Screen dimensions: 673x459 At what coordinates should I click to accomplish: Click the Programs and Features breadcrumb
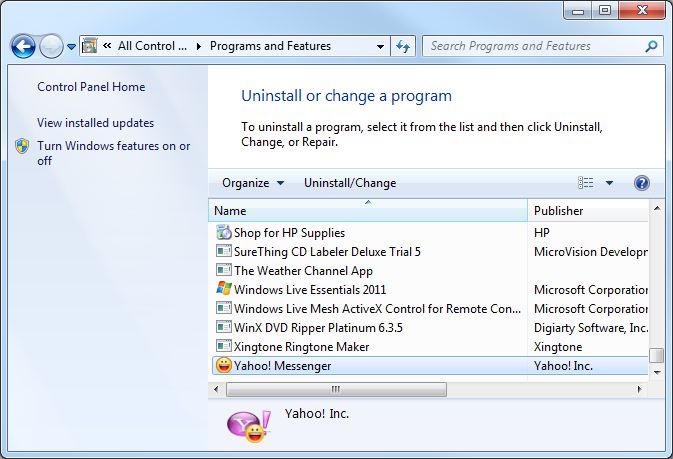[270, 46]
